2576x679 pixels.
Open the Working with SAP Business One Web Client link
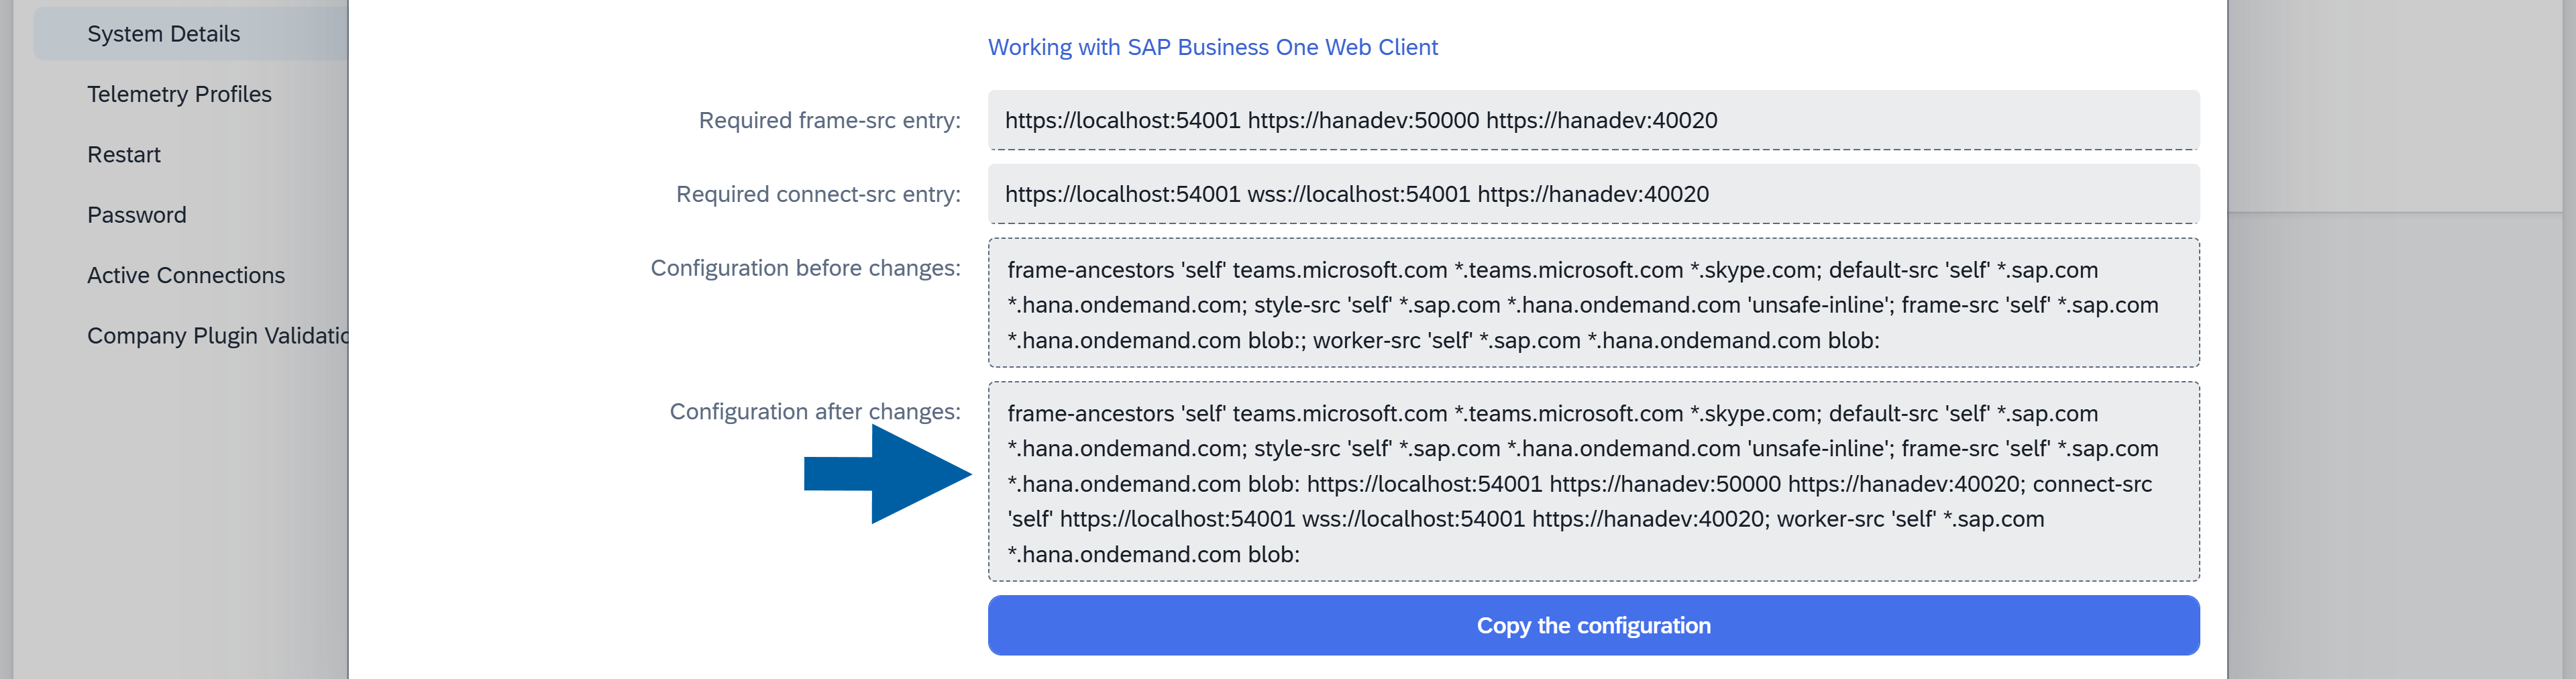[1213, 46]
